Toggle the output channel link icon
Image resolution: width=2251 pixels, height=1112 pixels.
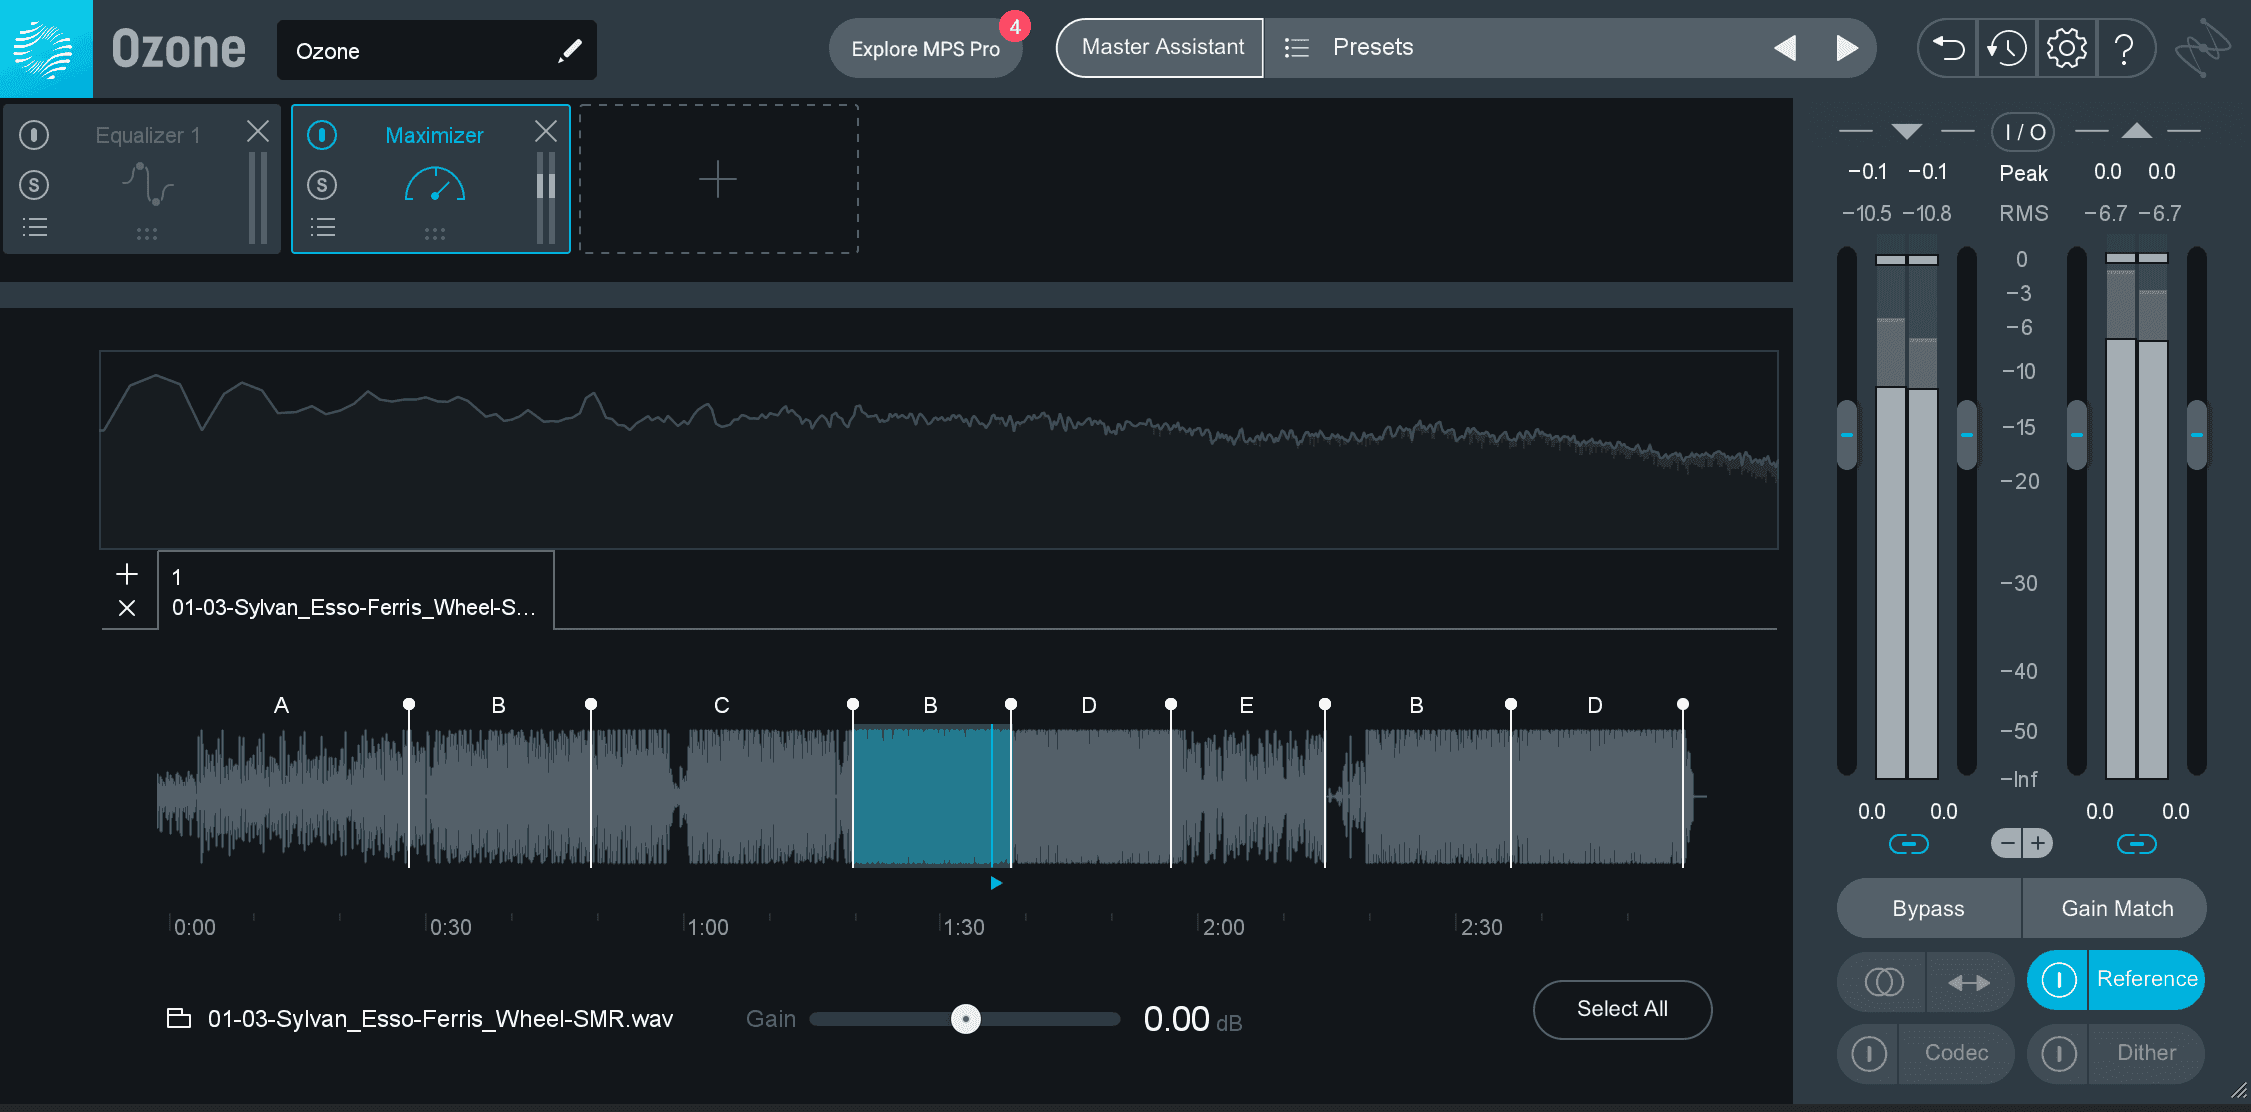pos(2136,844)
